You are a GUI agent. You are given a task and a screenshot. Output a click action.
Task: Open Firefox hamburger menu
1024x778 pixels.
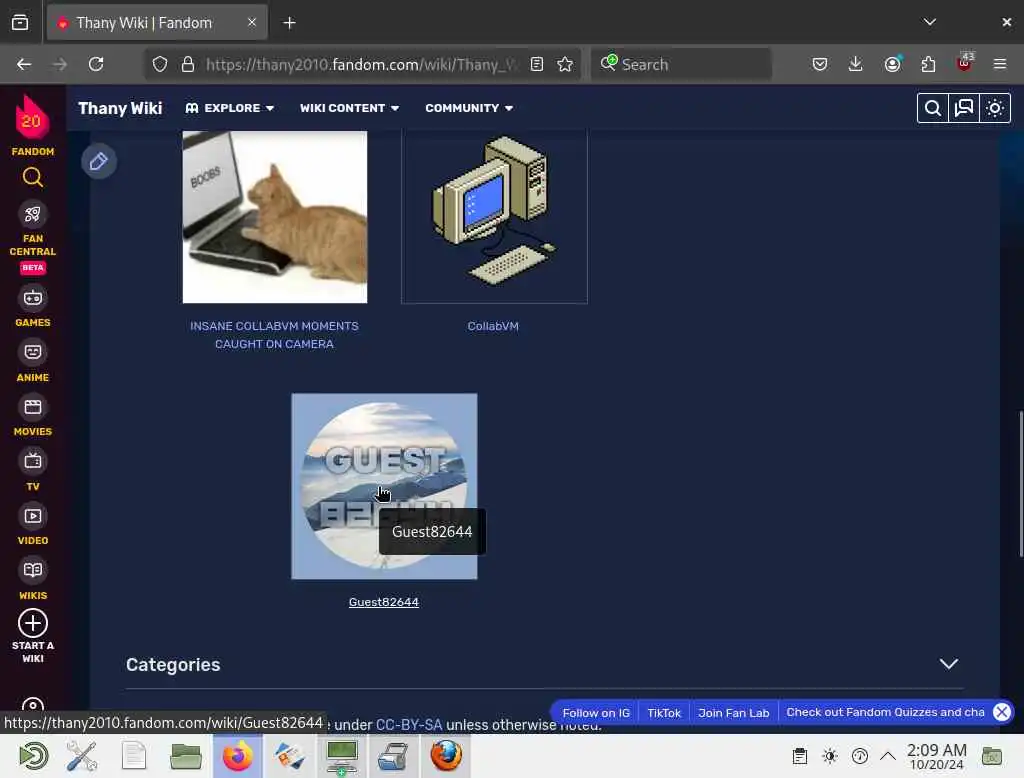[x=1000, y=64]
